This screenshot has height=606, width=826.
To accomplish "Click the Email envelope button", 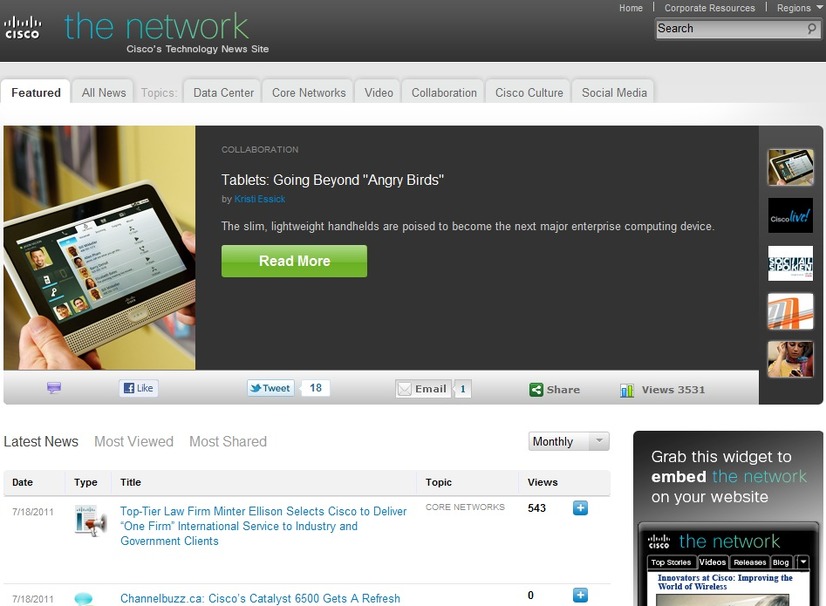I will click(423, 389).
